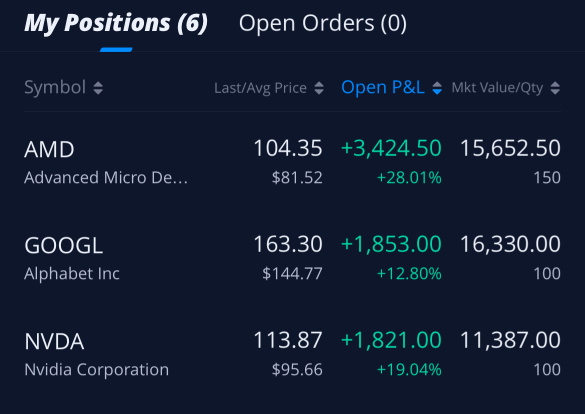Open the Open Orders (0) tab
Viewport: 585px width, 414px height.
[323, 23]
